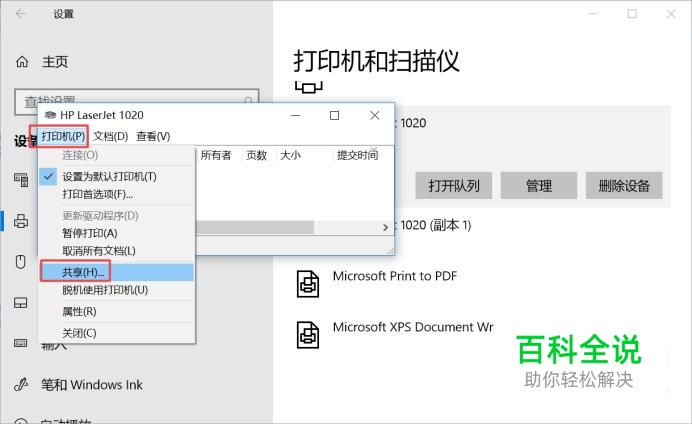Image resolution: width=692 pixels, height=424 pixels.
Task: Go back with the Settings back arrow
Action: [21, 14]
